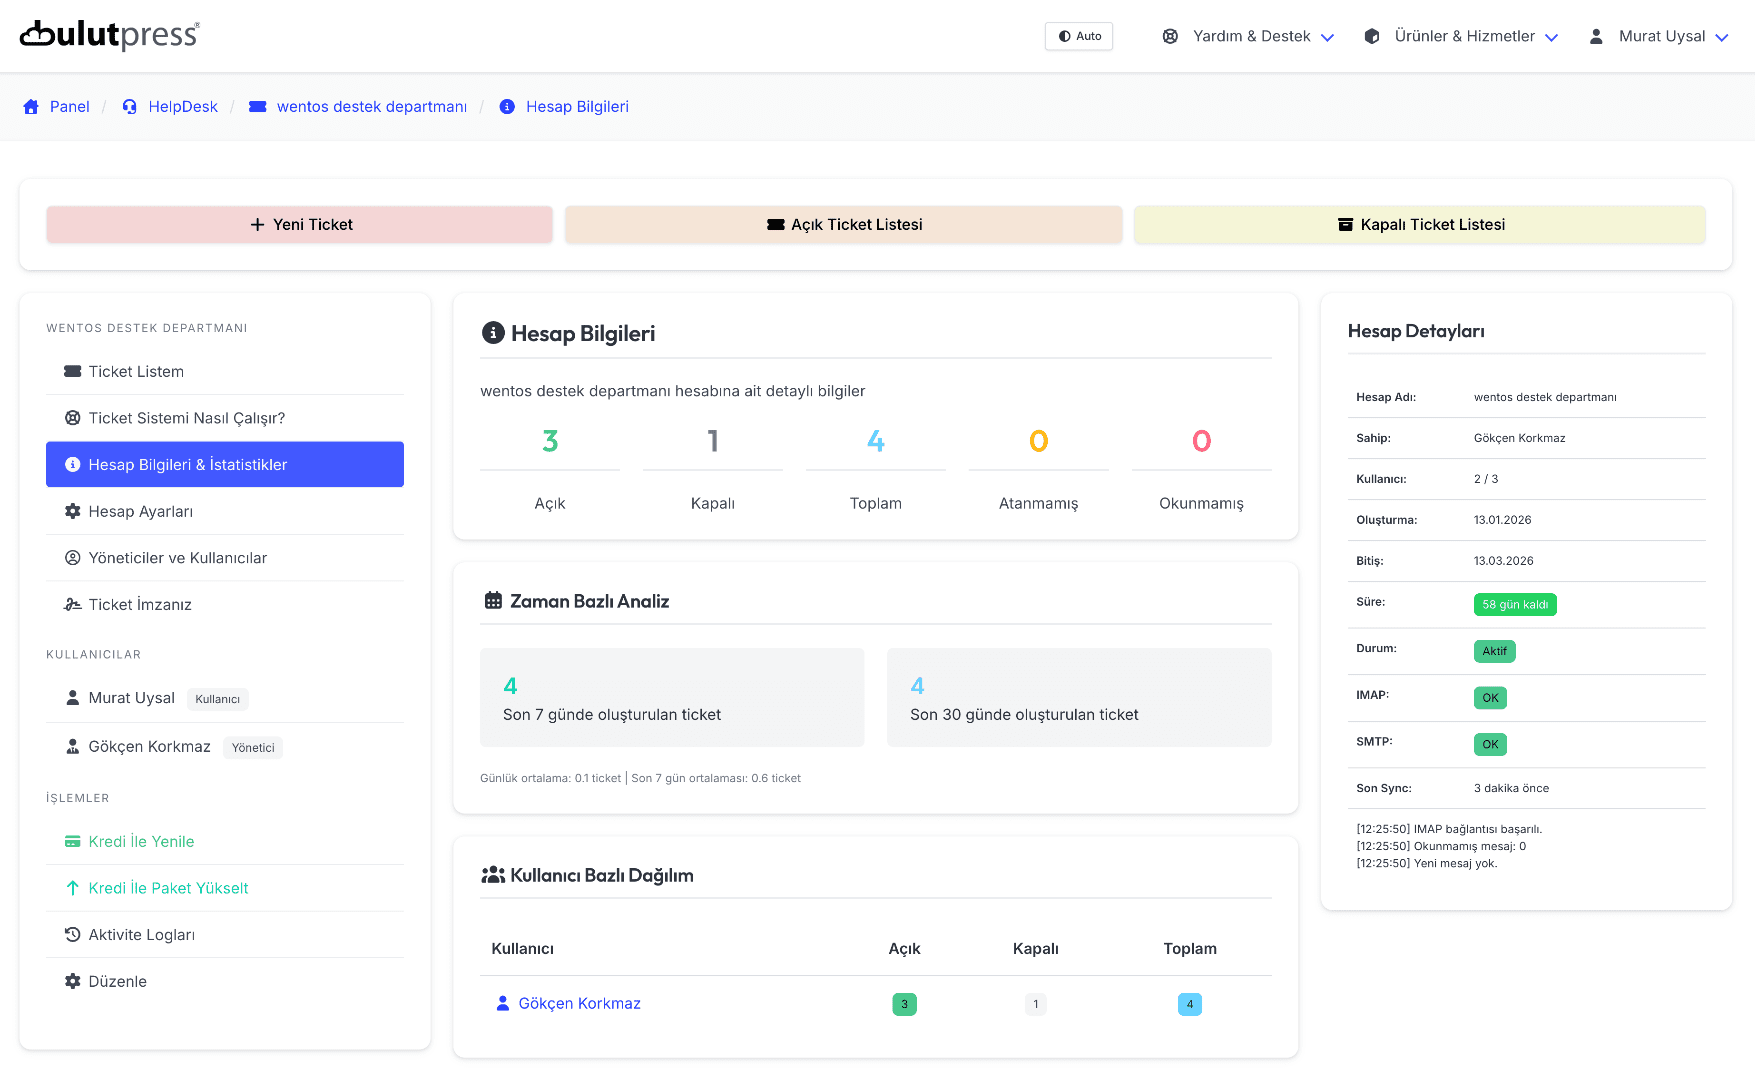Create a new ticket with Yeni Ticket
The image size is (1755, 1080).
[300, 225]
